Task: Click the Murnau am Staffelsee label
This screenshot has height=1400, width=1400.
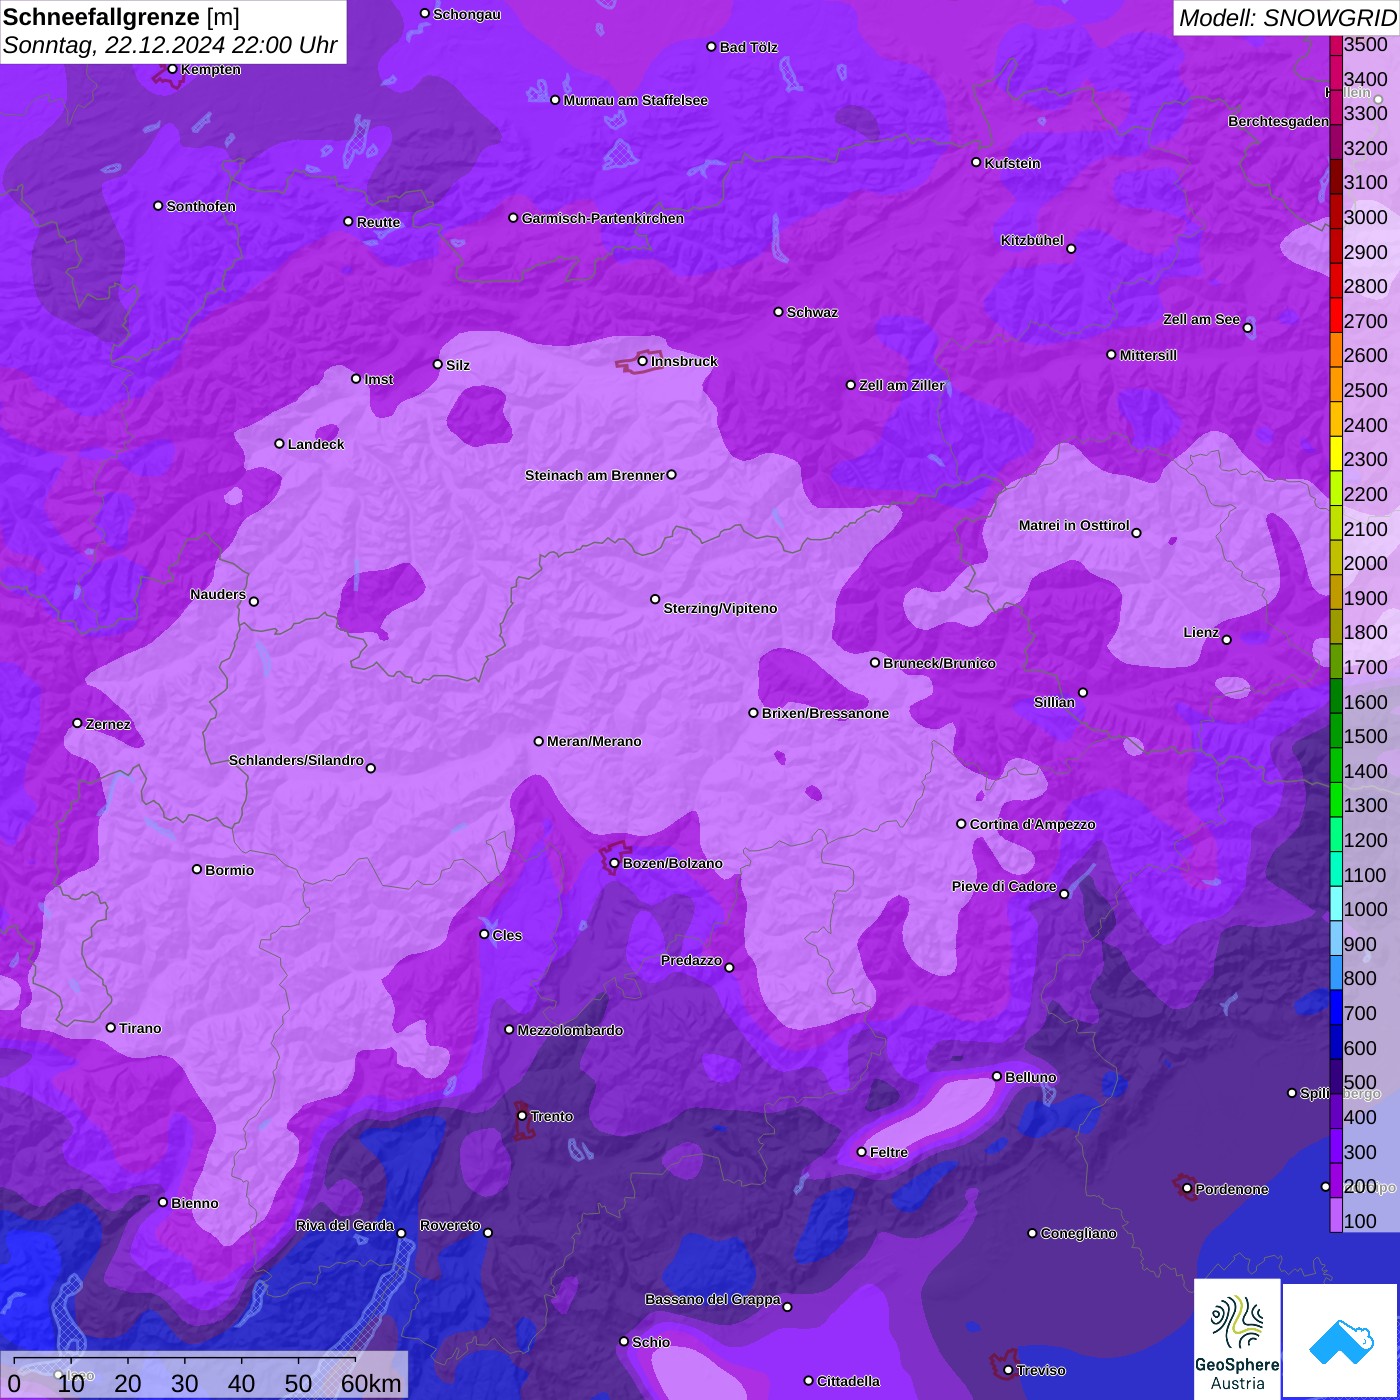Action: point(635,100)
